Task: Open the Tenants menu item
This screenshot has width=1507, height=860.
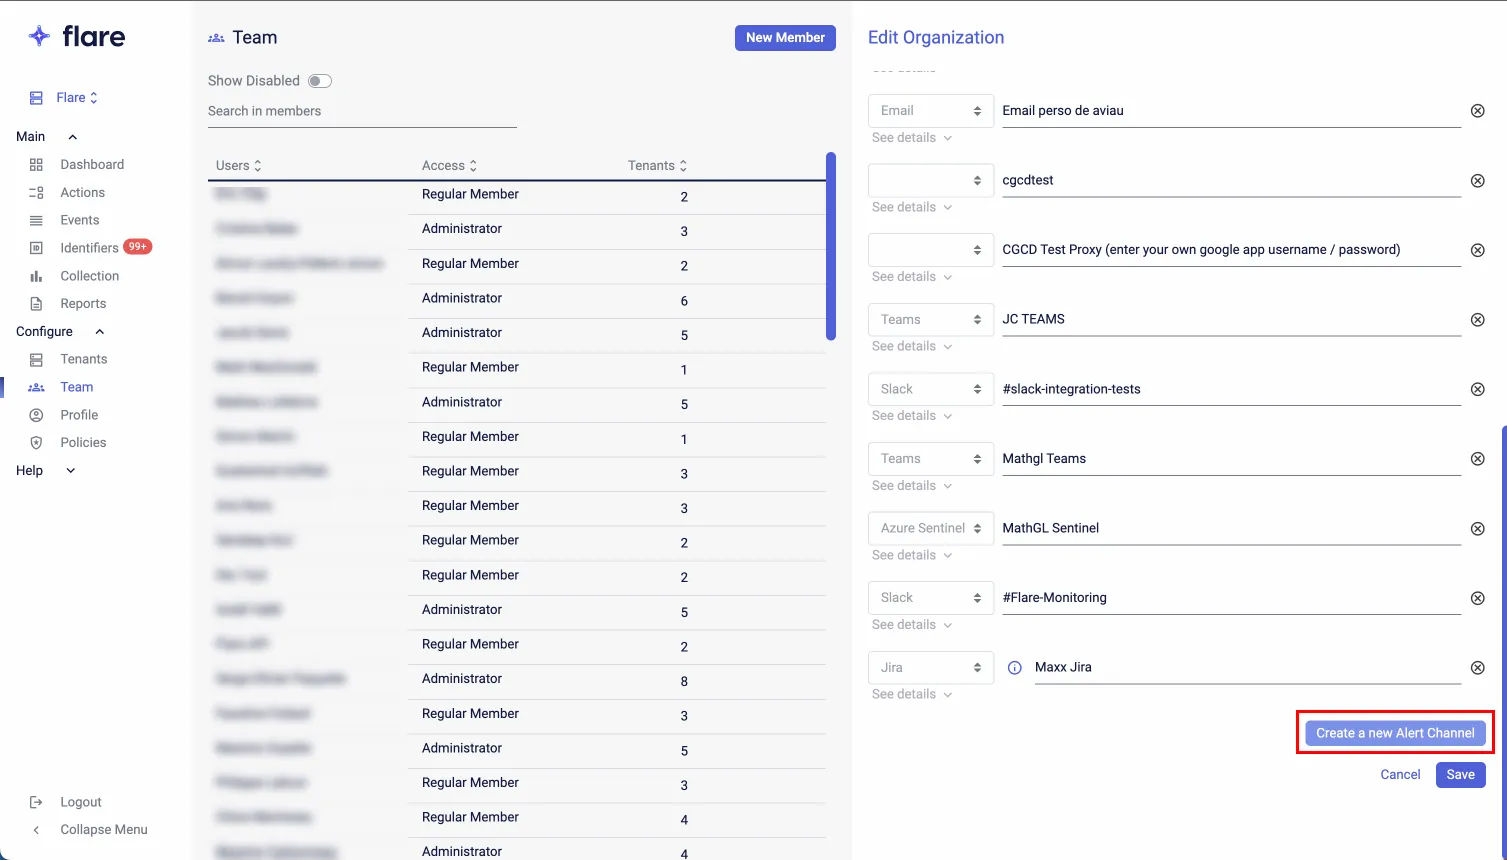Action: [x=84, y=359]
